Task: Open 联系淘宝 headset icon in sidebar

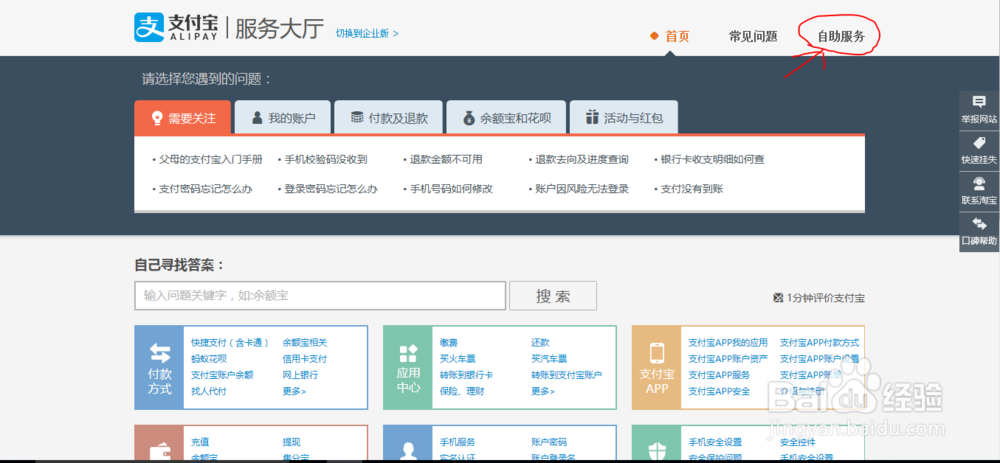Action: point(979,184)
